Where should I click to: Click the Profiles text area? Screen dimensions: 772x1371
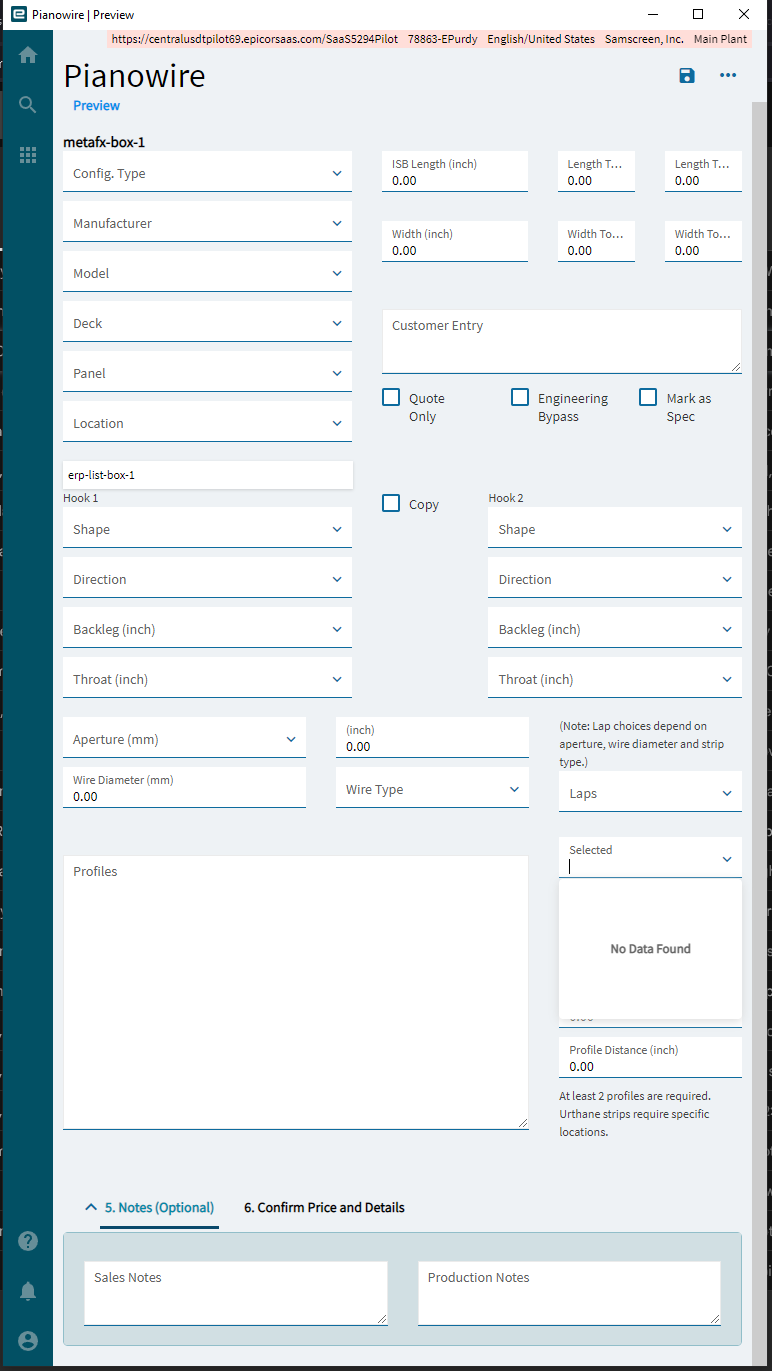point(295,993)
